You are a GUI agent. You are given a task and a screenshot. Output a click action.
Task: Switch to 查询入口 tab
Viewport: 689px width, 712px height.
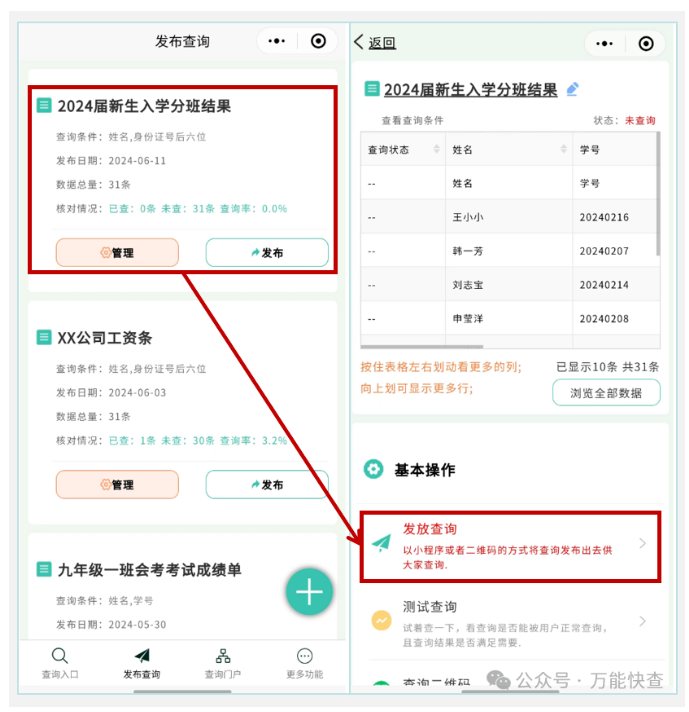click(60, 664)
